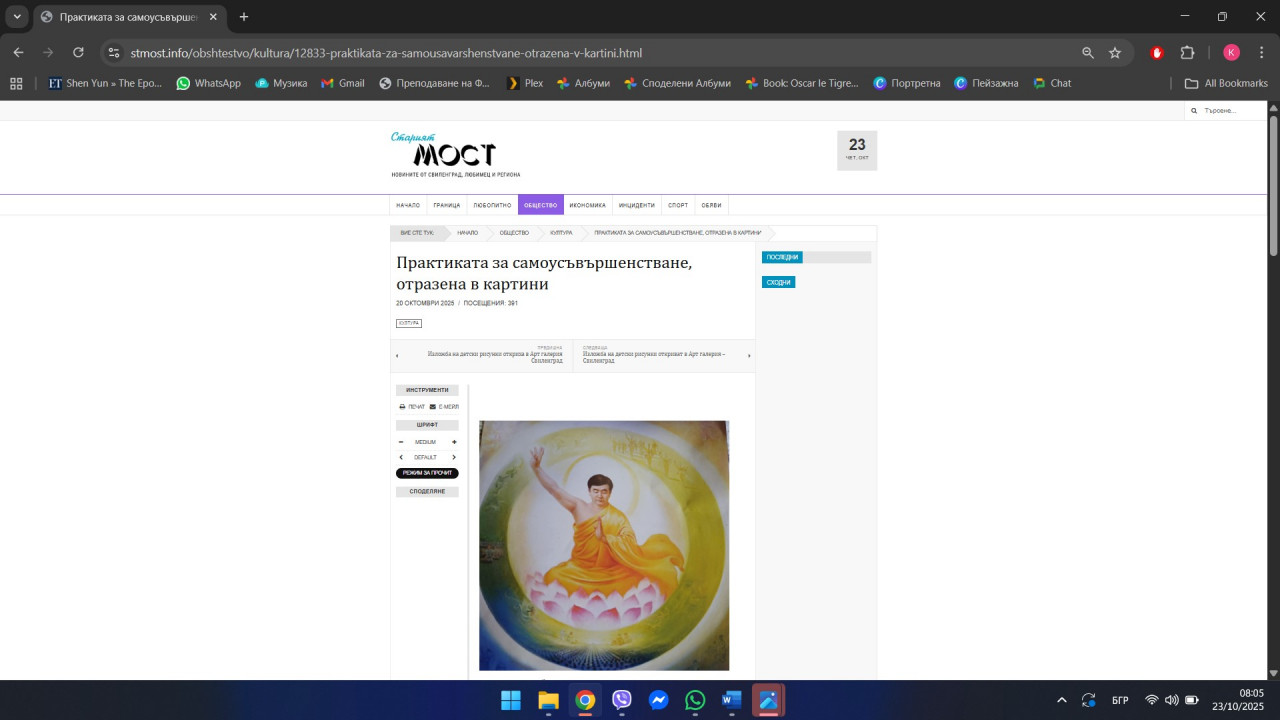The width and height of the screenshot is (1280, 720).
Task: Decrease font size with minus icon
Action: [x=401, y=442]
